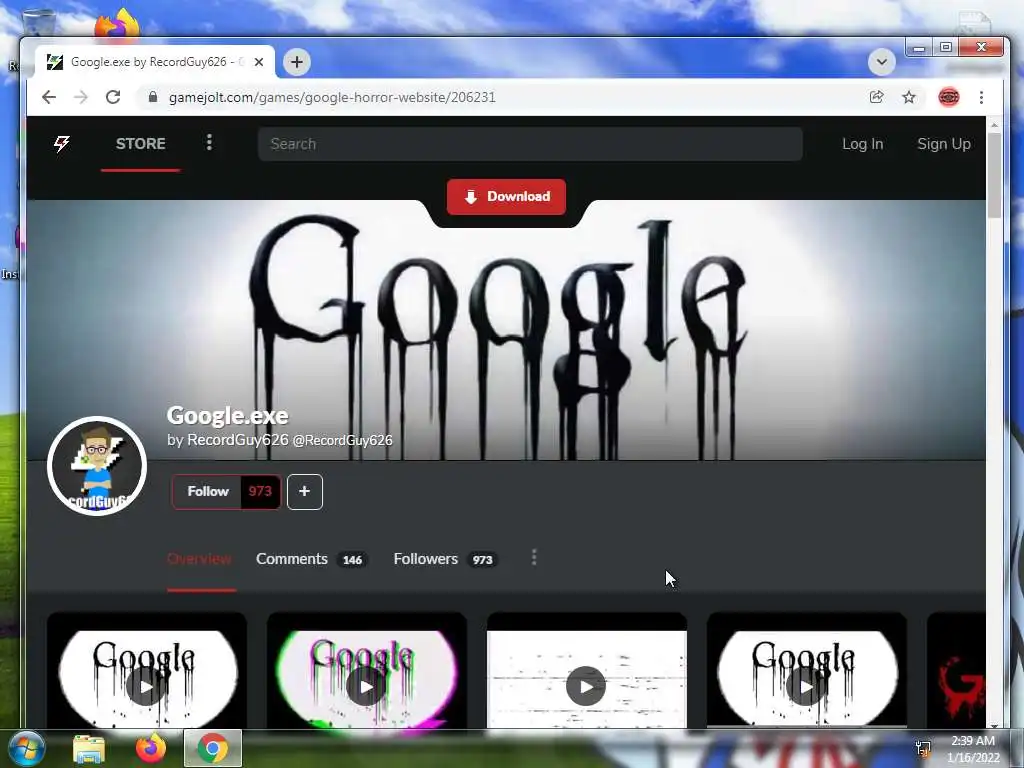Screen dimensions: 1024x768
Task: Play the glitchy pink-green Google video
Action: (366, 686)
